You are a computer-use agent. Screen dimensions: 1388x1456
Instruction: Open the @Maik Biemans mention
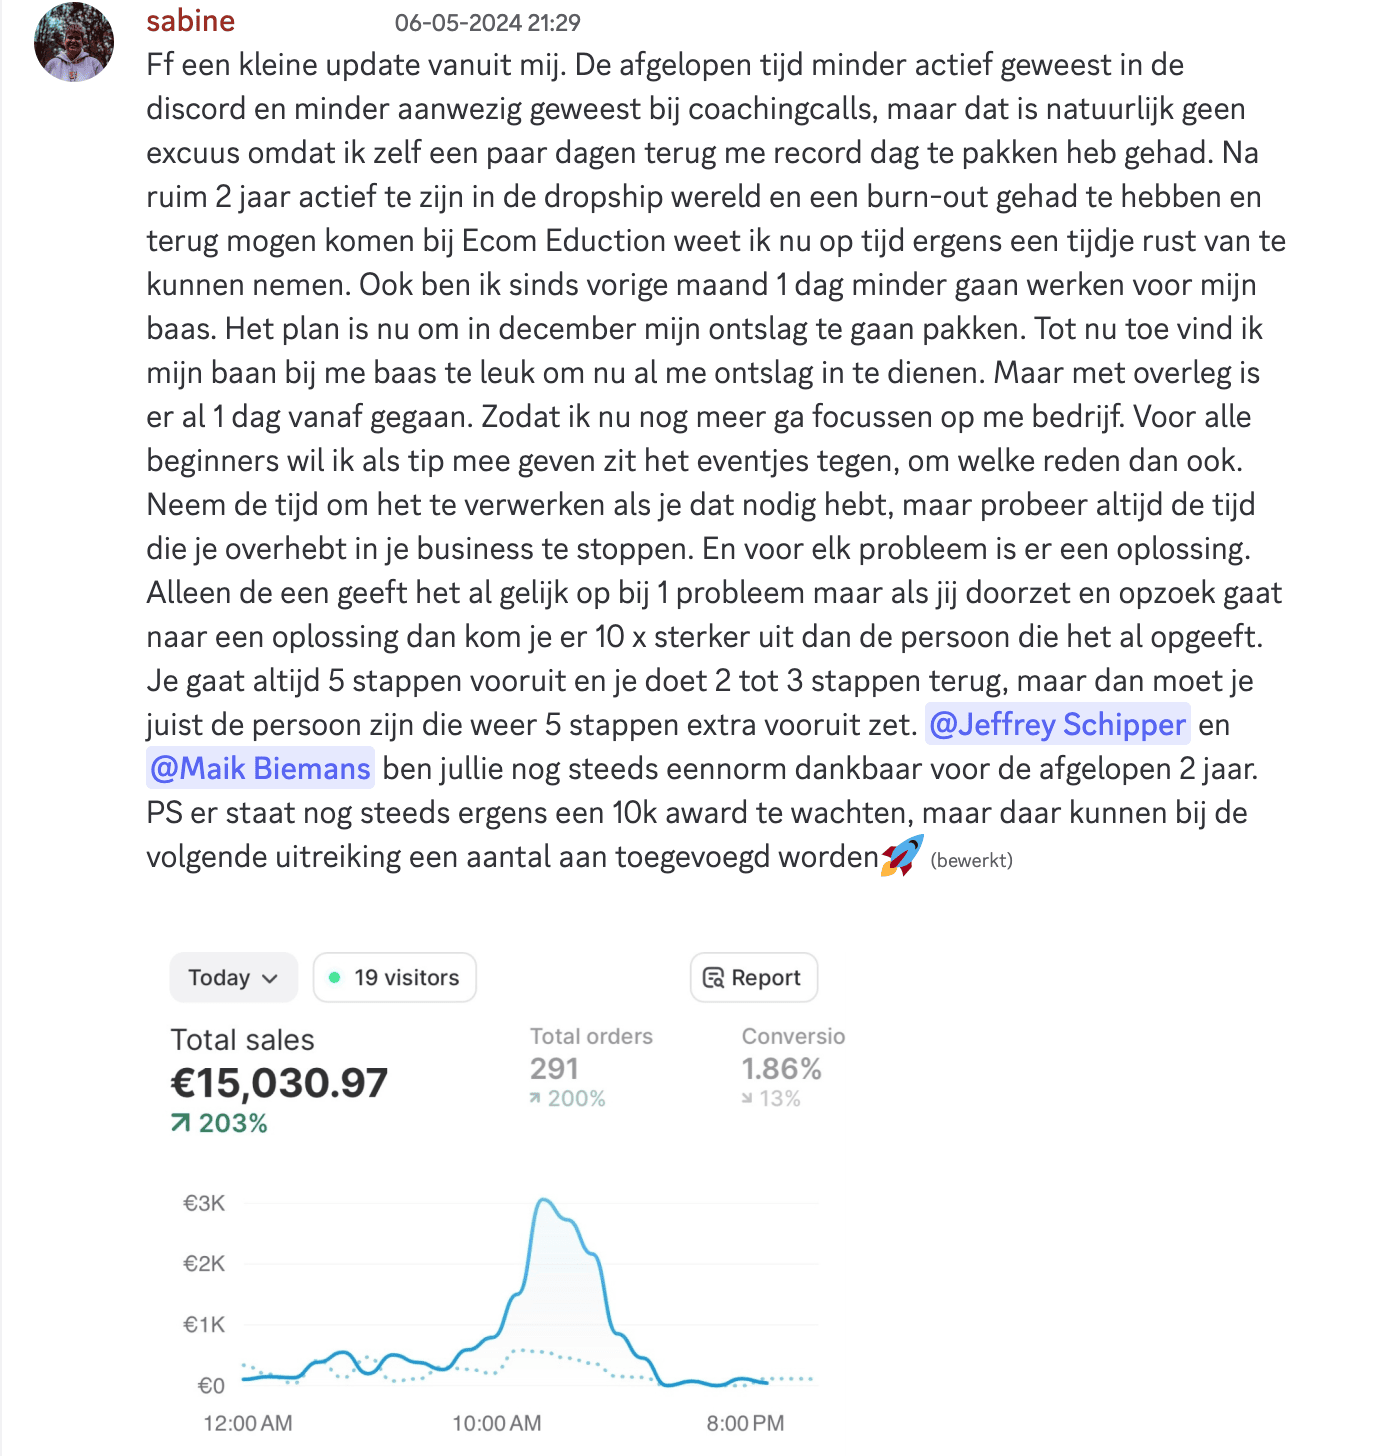click(260, 768)
